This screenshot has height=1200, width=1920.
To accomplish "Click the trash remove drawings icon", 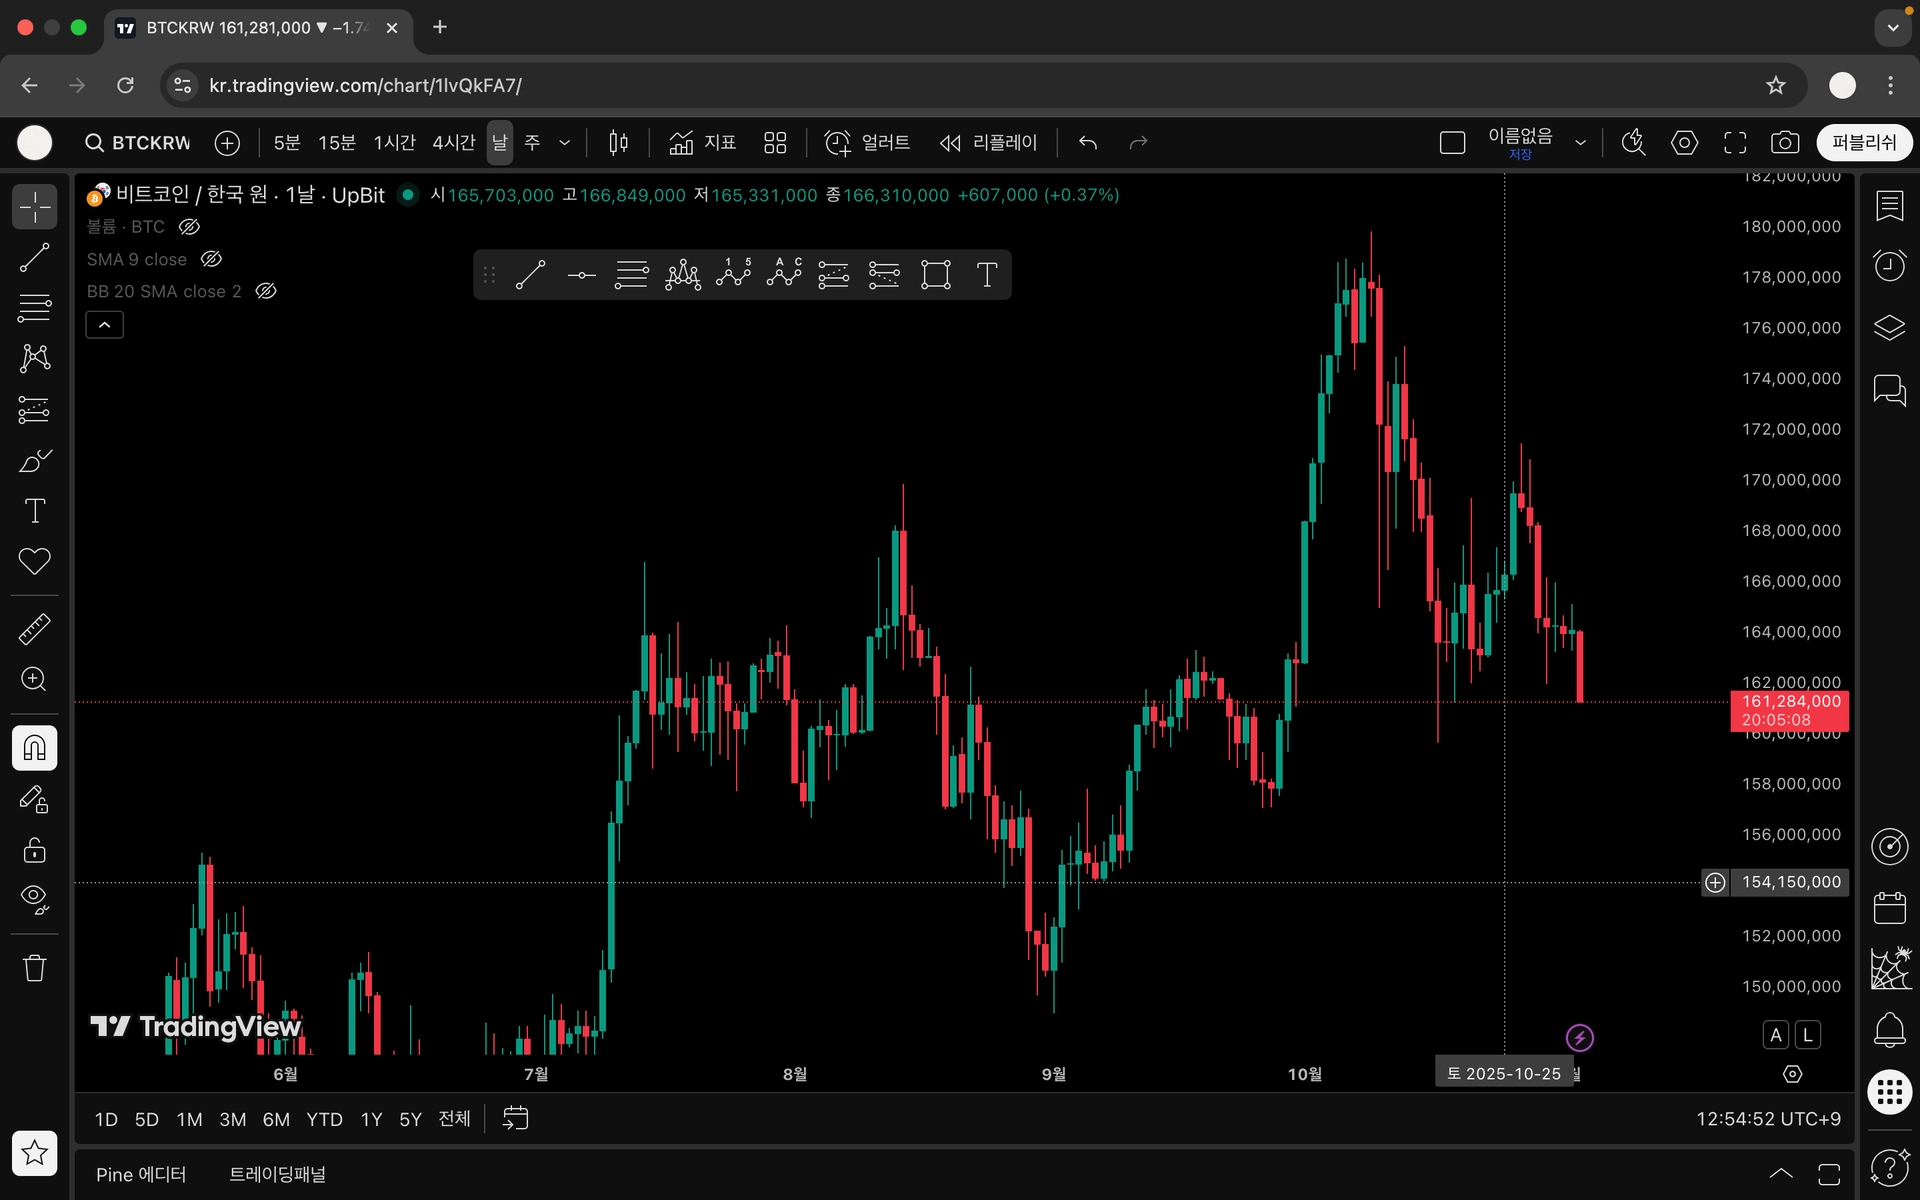I will (x=34, y=968).
